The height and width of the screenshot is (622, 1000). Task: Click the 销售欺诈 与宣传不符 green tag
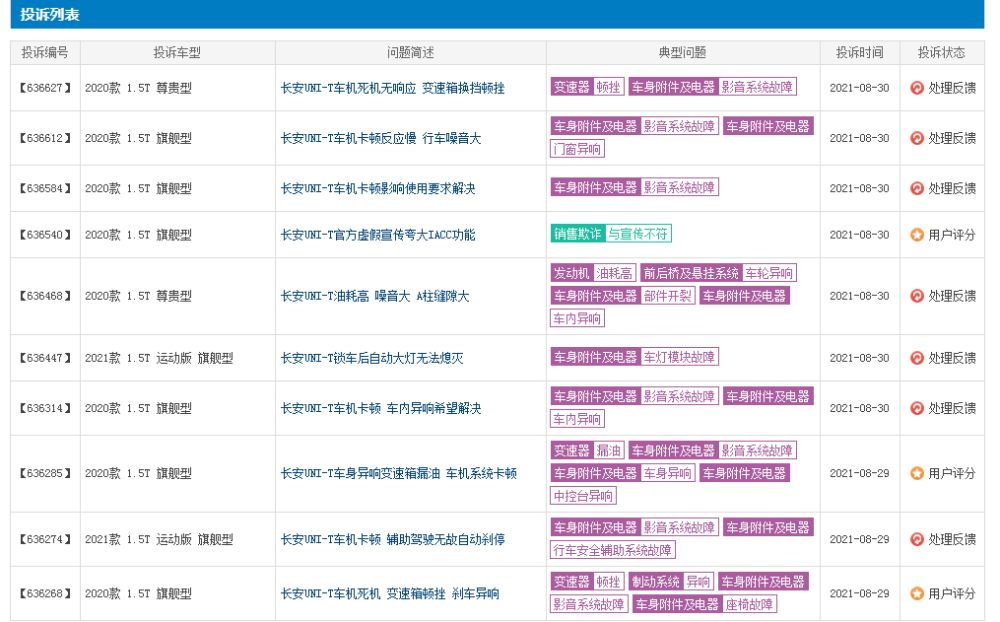point(611,233)
